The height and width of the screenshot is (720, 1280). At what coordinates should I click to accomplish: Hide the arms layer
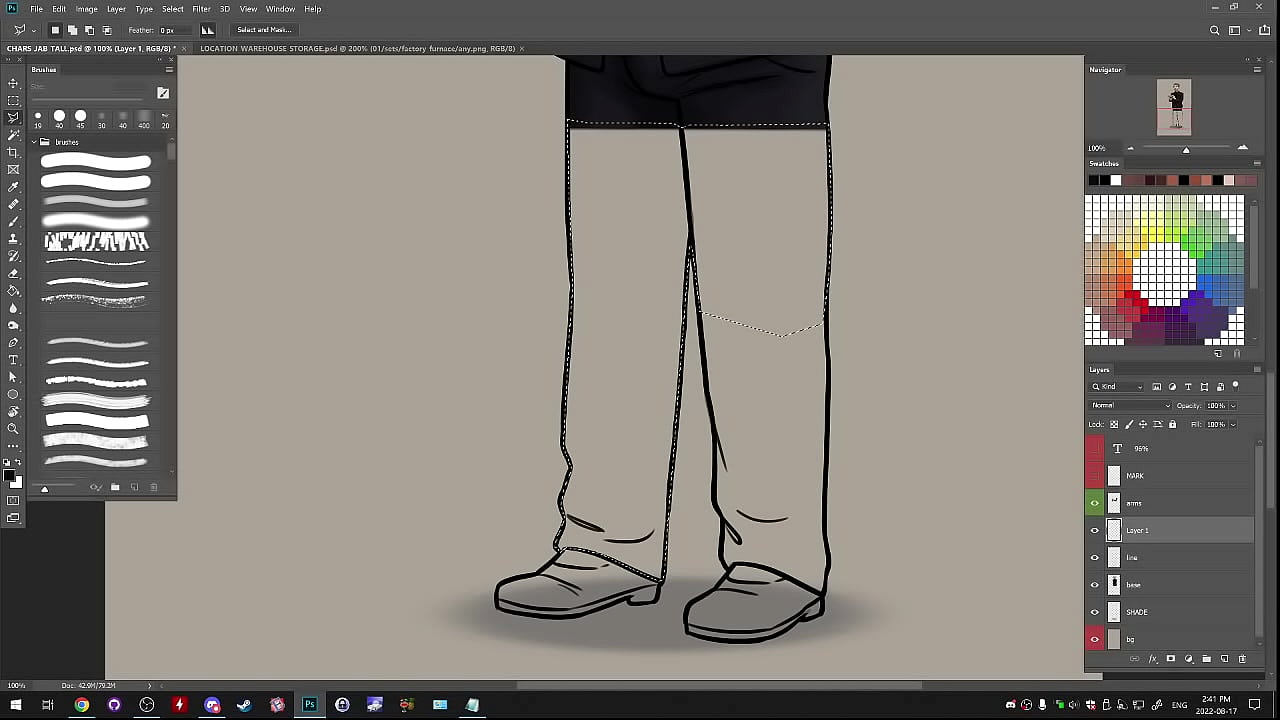click(x=1094, y=503)
